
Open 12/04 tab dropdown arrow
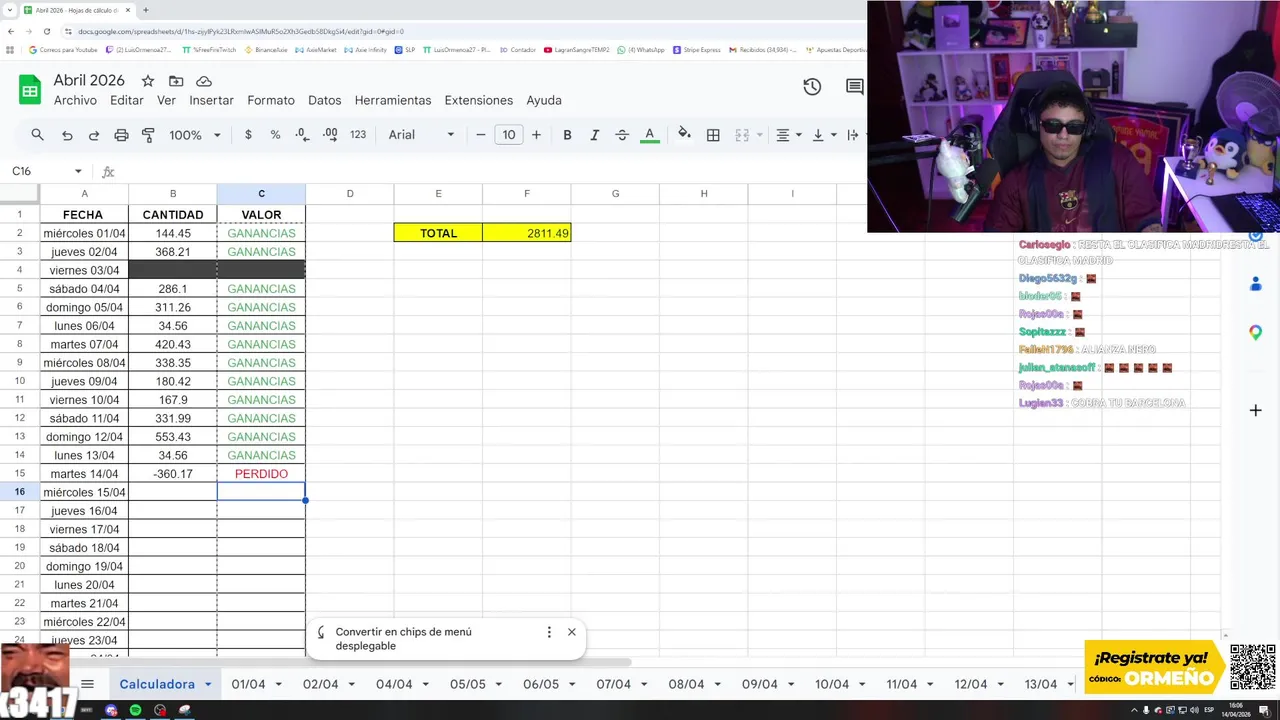pyautogui.click(x=1002, y=684)
